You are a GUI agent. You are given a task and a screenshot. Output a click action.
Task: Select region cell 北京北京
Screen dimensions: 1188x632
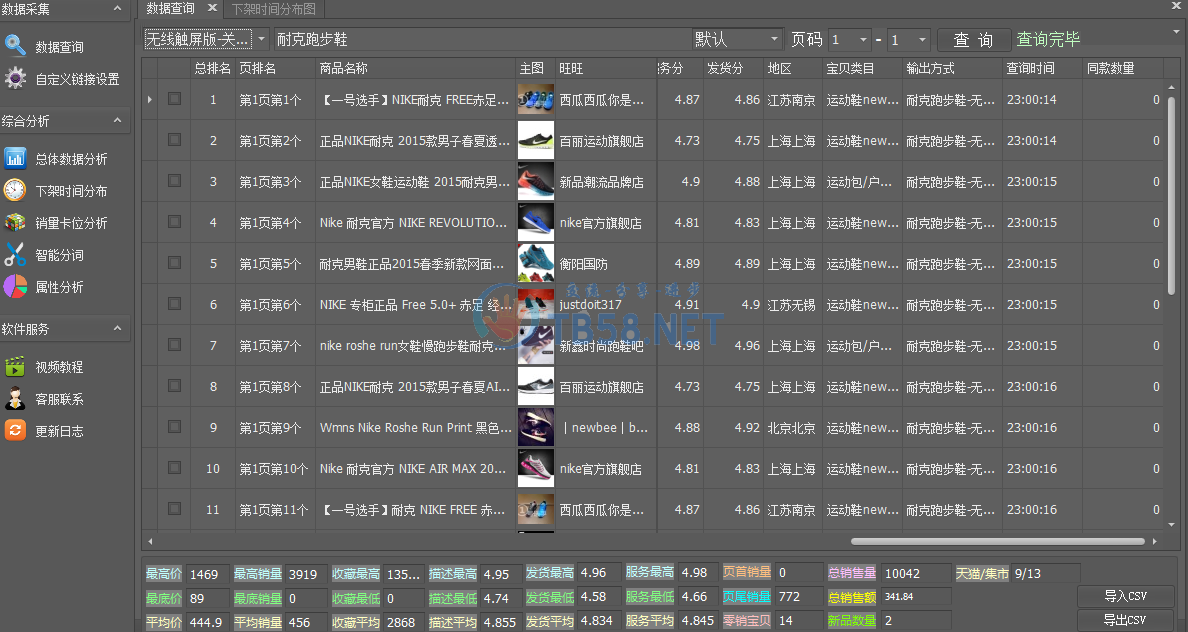pos(792,427)
